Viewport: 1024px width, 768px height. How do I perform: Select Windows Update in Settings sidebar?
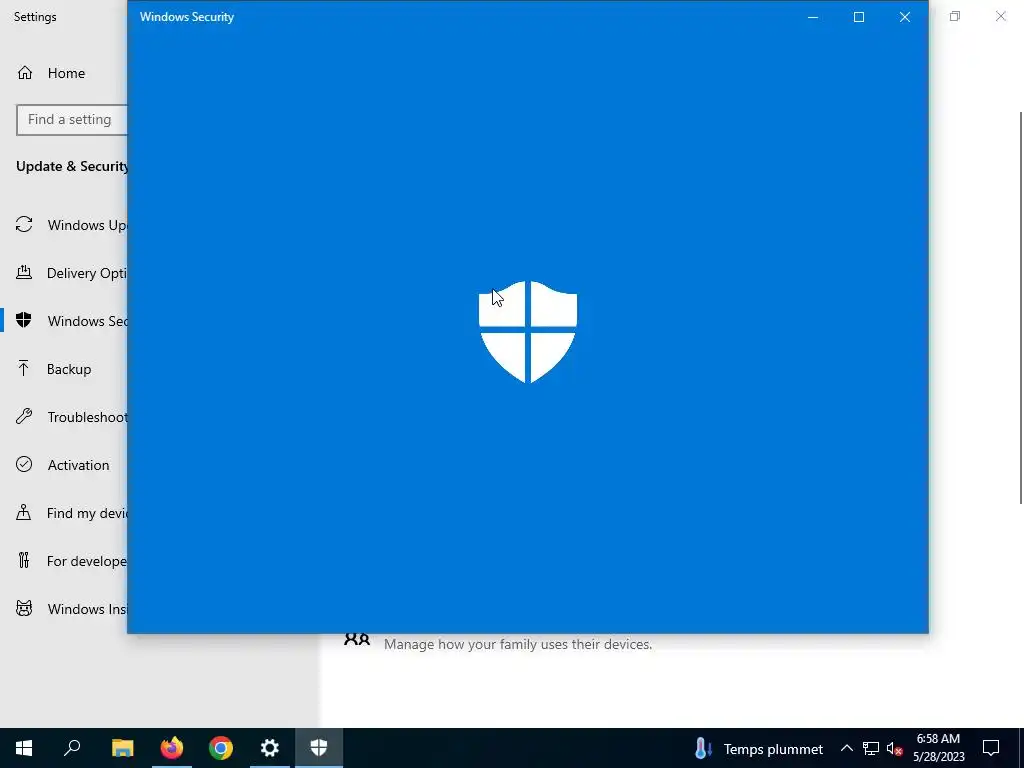(x=63, y=225)
